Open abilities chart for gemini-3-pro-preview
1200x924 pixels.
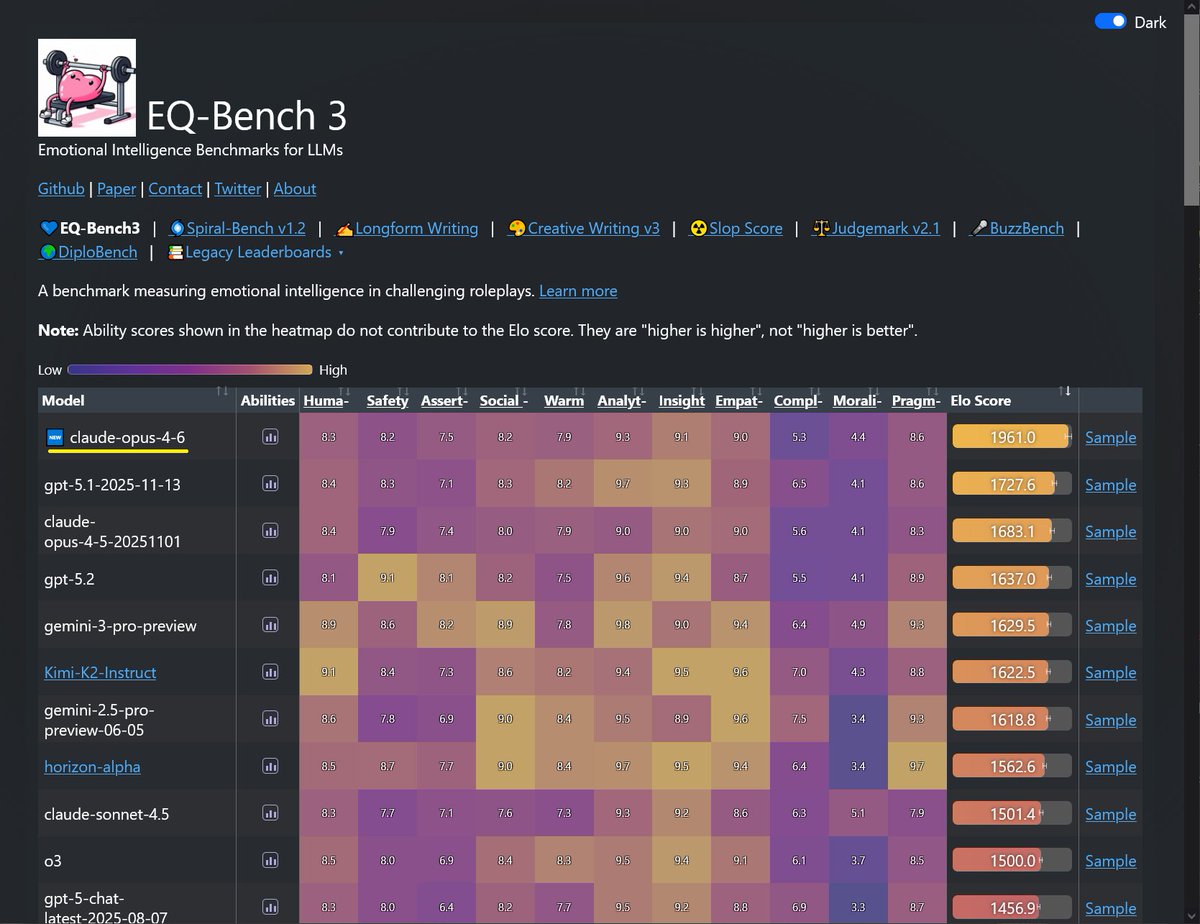point(268,624)
